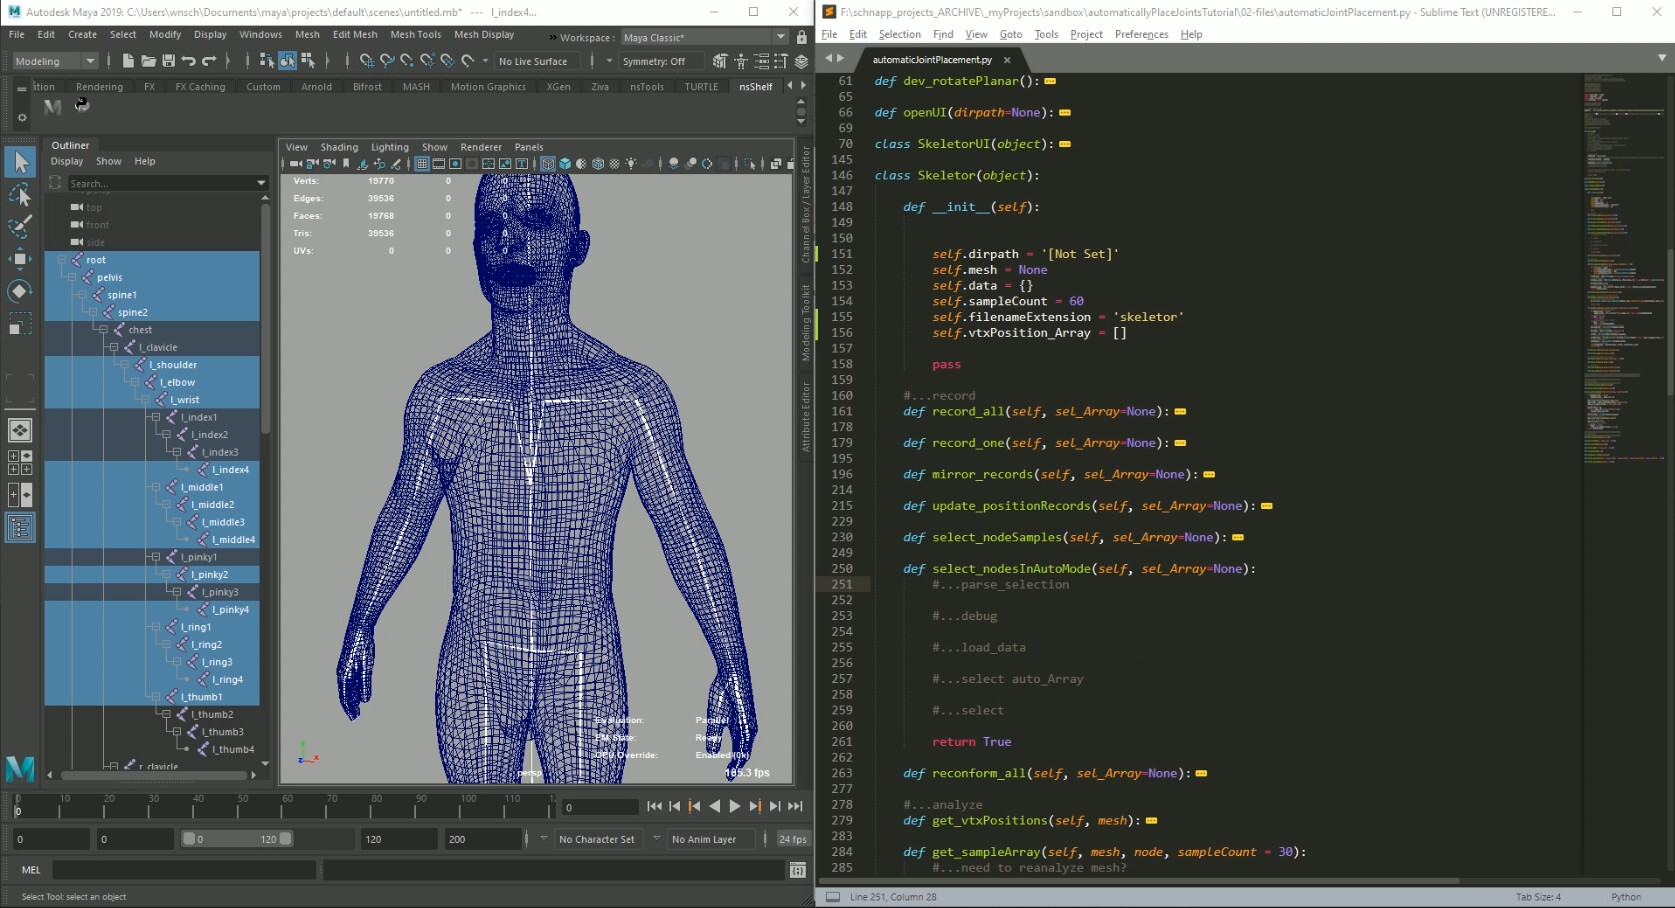Click the New Scene icon
The image size is (1675, 908).
128,61
